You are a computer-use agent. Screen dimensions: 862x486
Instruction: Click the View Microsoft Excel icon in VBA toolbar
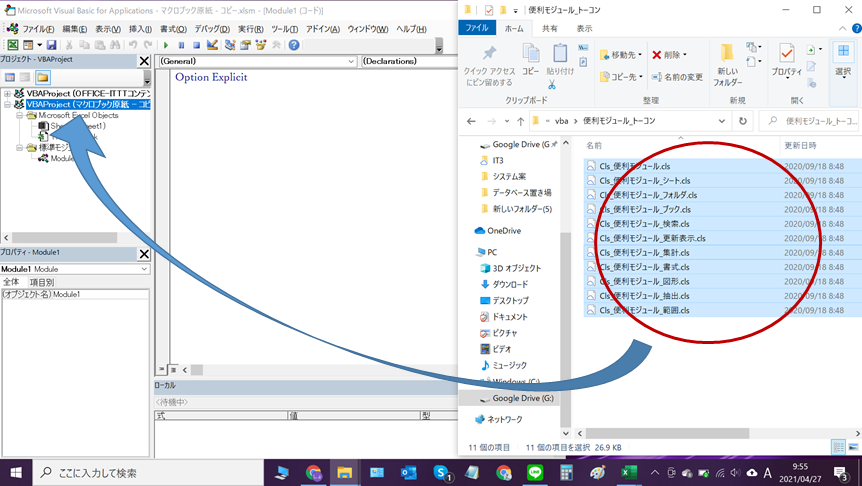[13, 45]
